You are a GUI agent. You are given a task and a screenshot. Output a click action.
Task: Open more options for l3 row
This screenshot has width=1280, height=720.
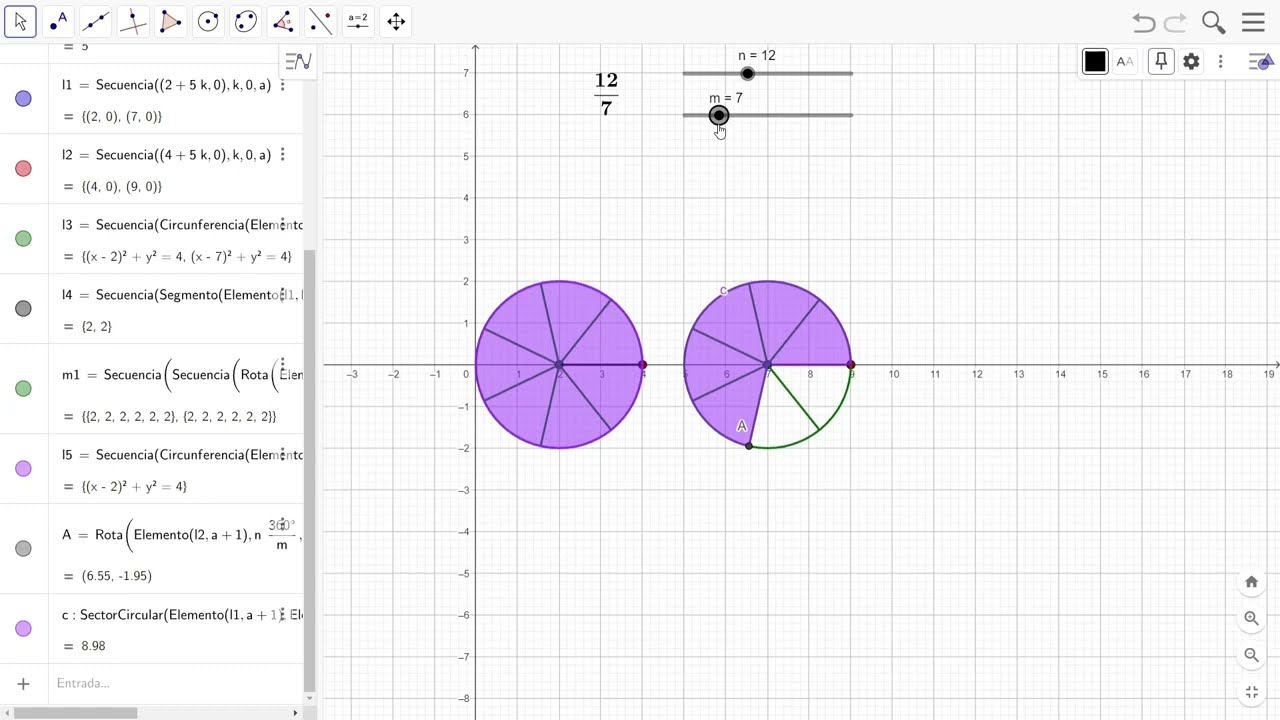(283, 225)
